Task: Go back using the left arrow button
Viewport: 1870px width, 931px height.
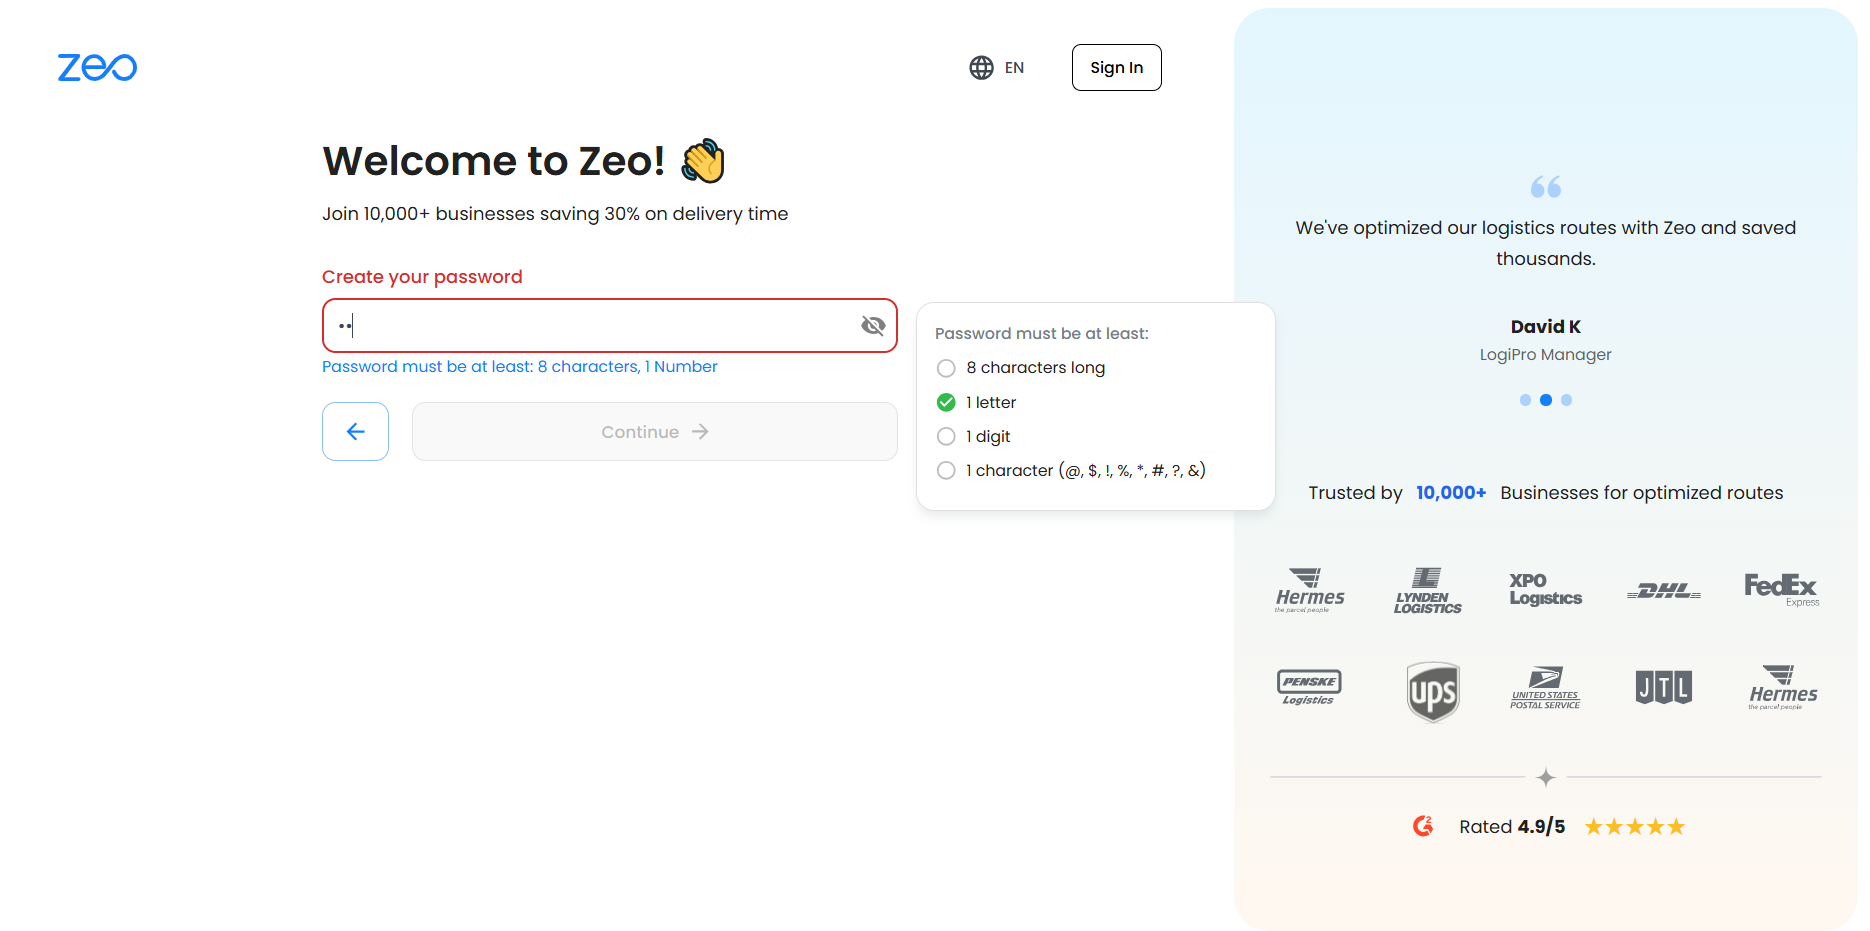Action: click(355, 431)
